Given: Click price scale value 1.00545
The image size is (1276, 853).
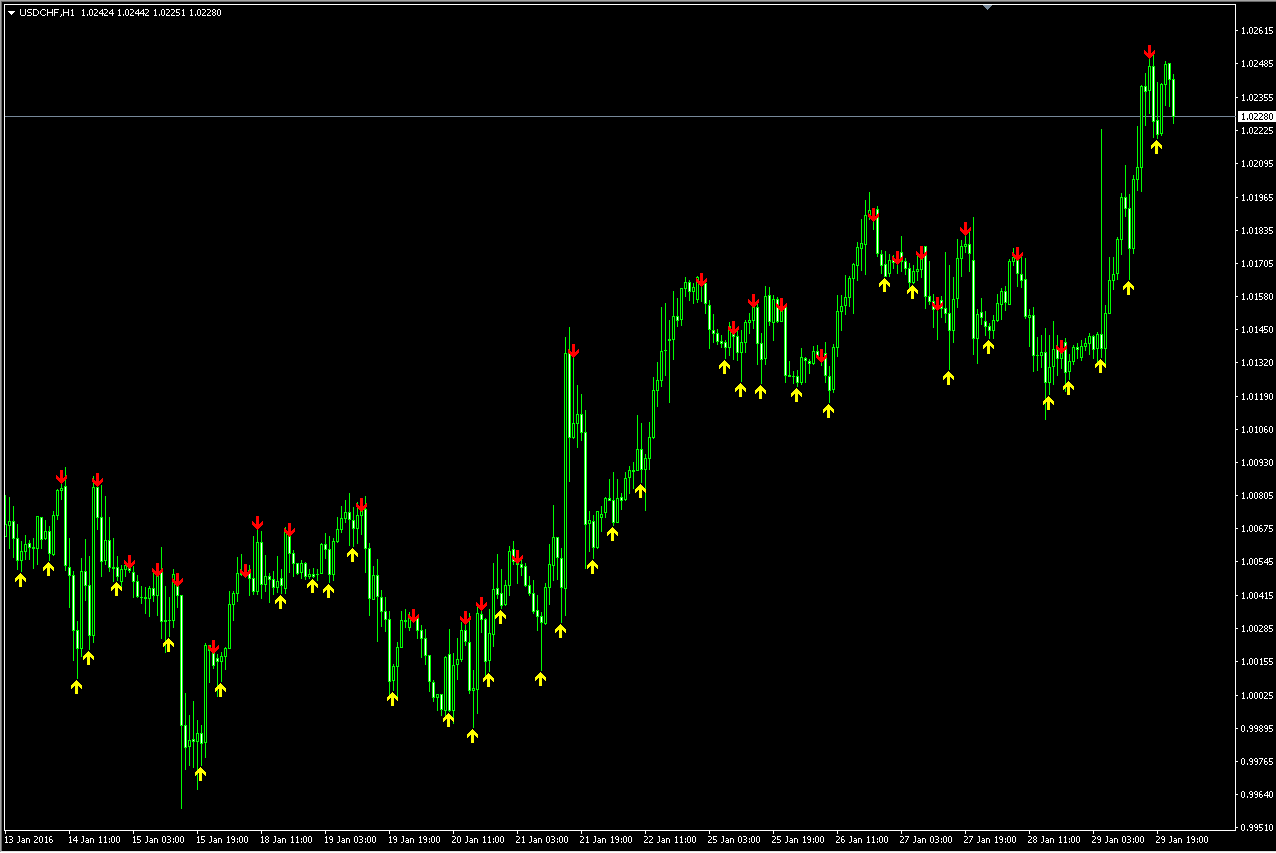Looking at the screenshot, I should (x=1256, y=562).
